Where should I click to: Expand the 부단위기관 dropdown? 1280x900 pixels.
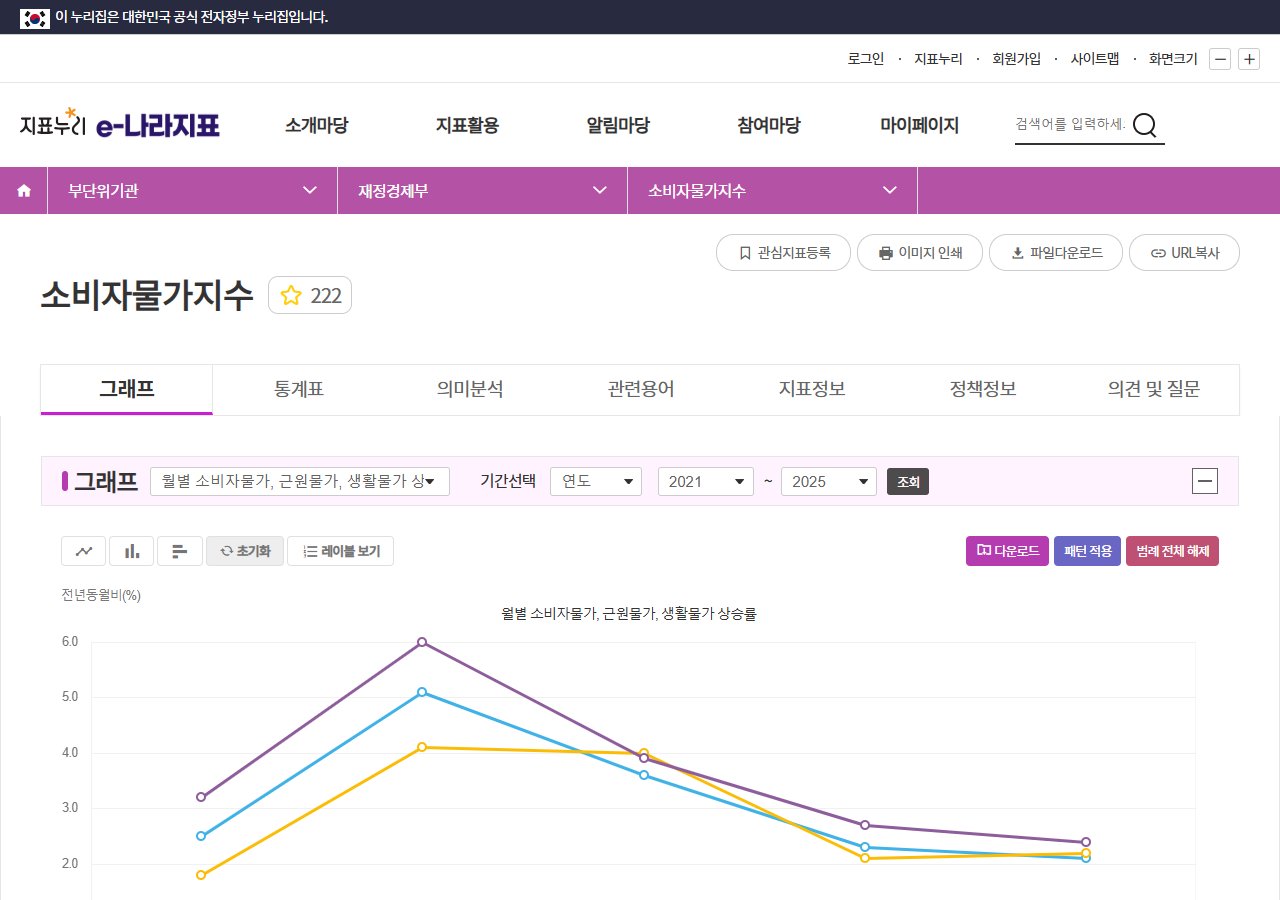click(192, 191)
